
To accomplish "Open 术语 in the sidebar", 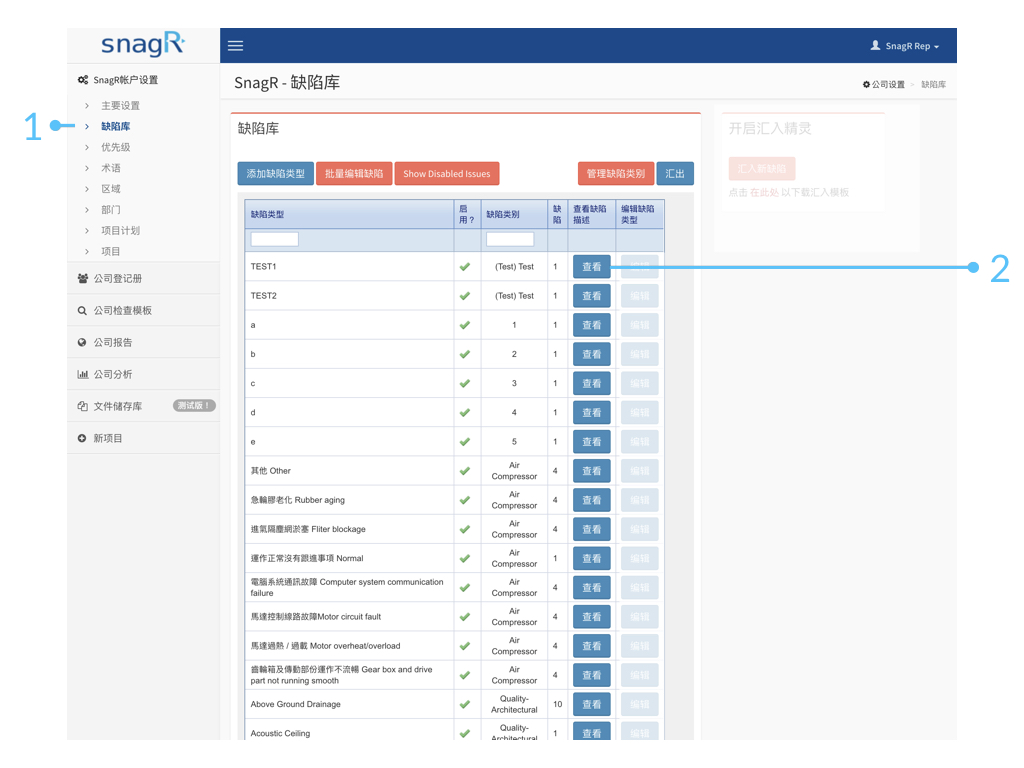I will tap(110, 168).
